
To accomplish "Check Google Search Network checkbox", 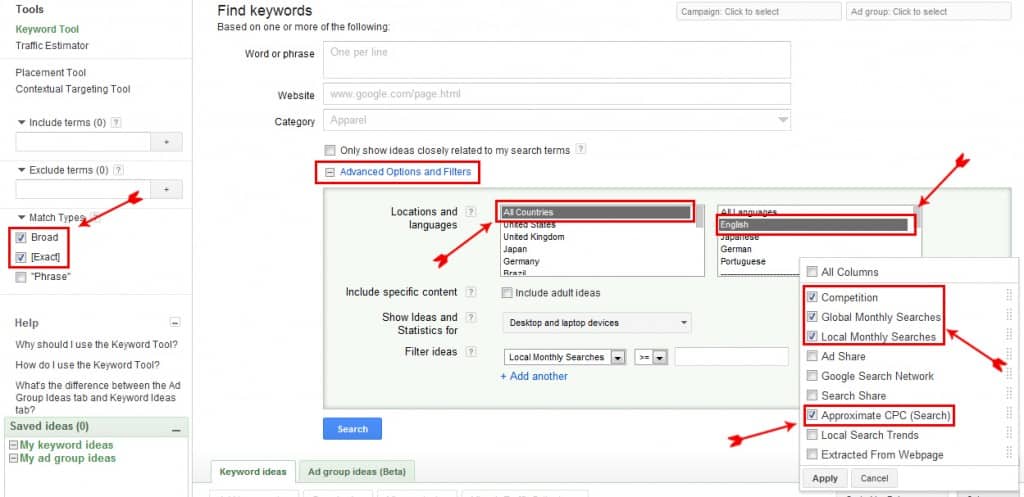I will point(812,376).
